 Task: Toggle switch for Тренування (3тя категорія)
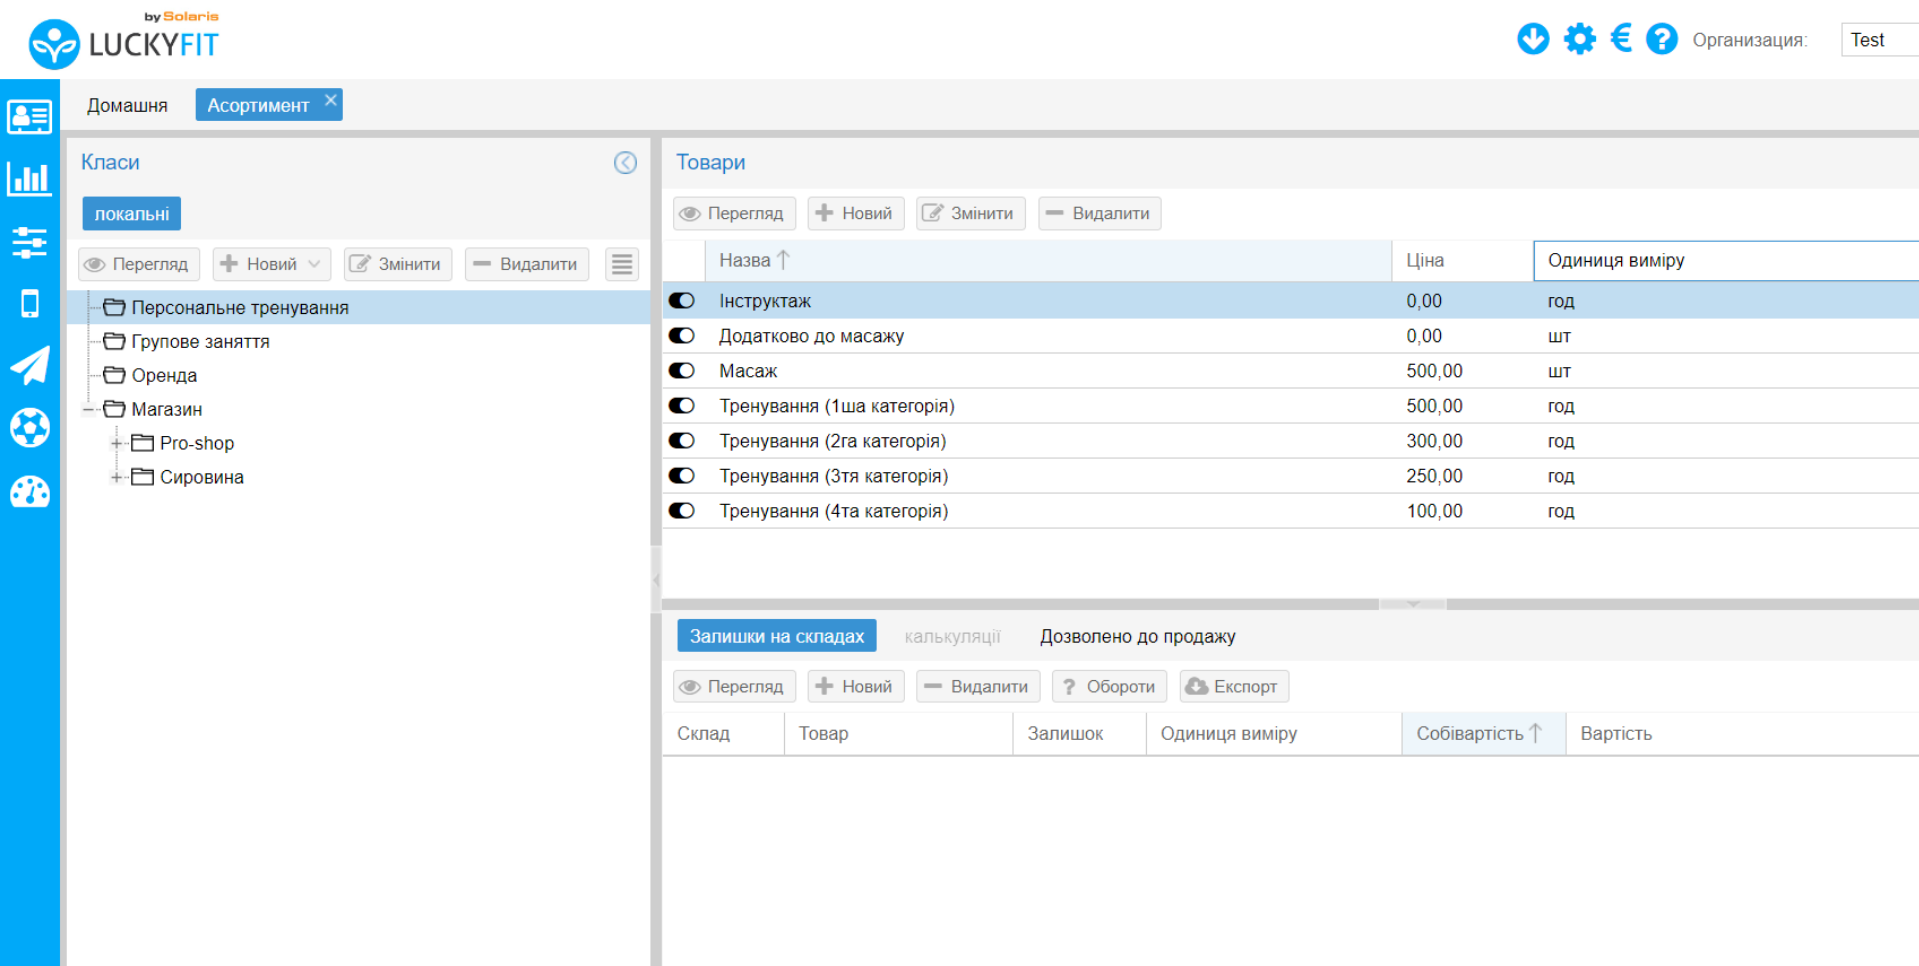pos(682,476)
